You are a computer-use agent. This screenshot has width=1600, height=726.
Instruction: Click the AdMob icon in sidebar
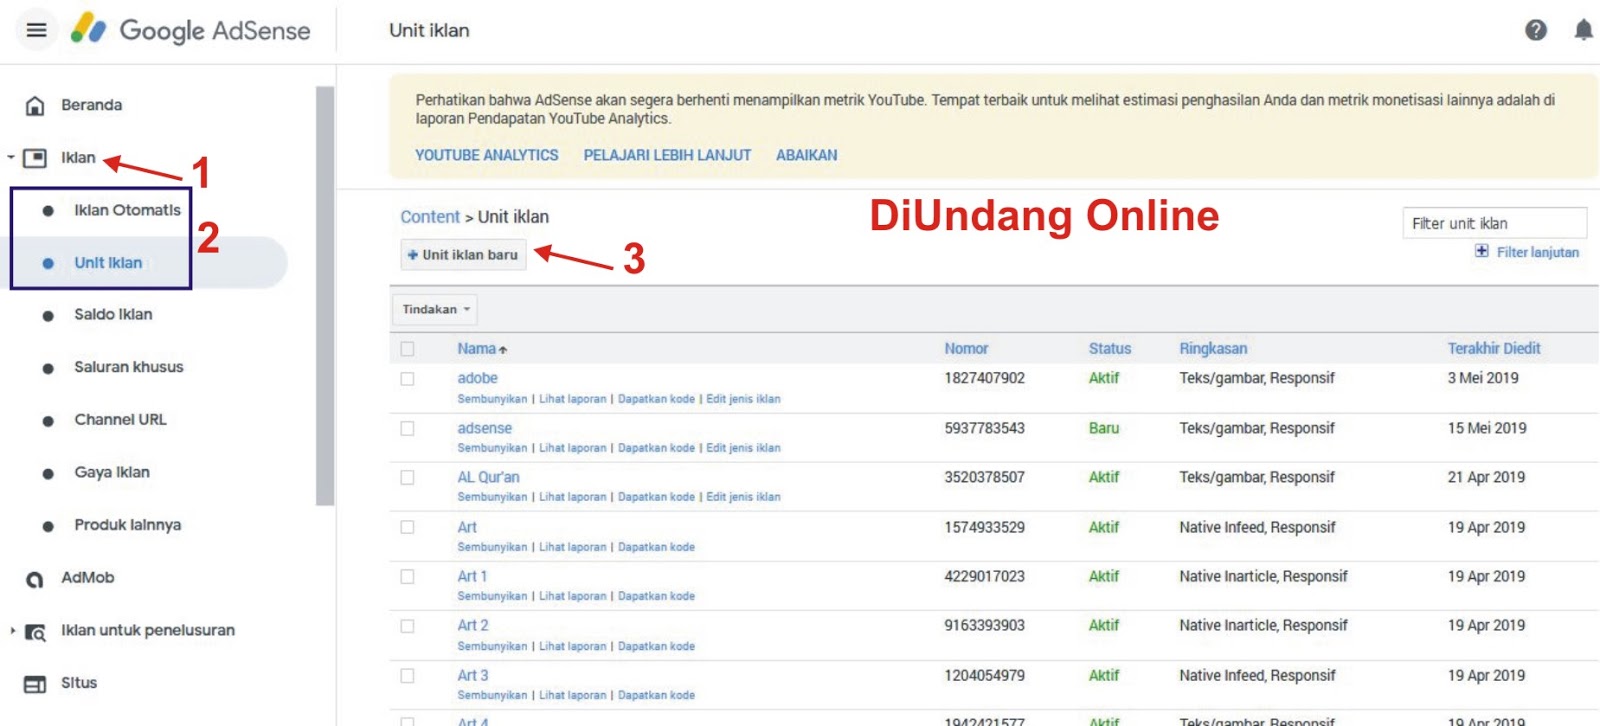coord(35,578)
